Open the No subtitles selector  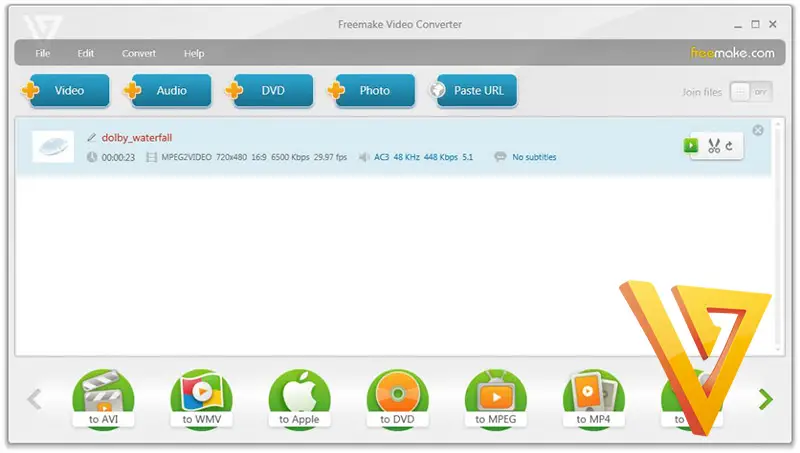coord(534,157)
